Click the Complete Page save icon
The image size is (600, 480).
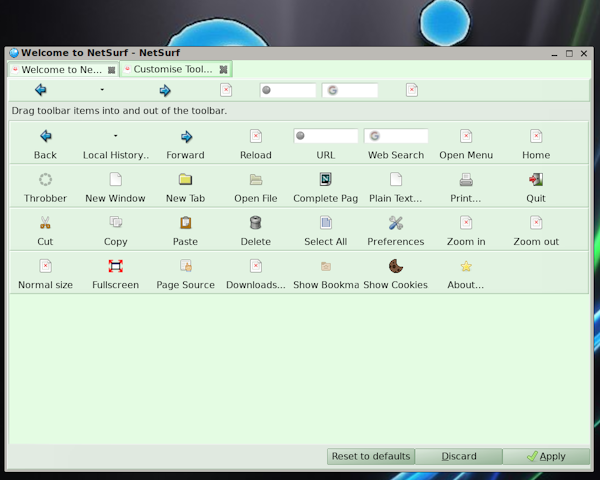pyautogui.click(x=326, y=179)
